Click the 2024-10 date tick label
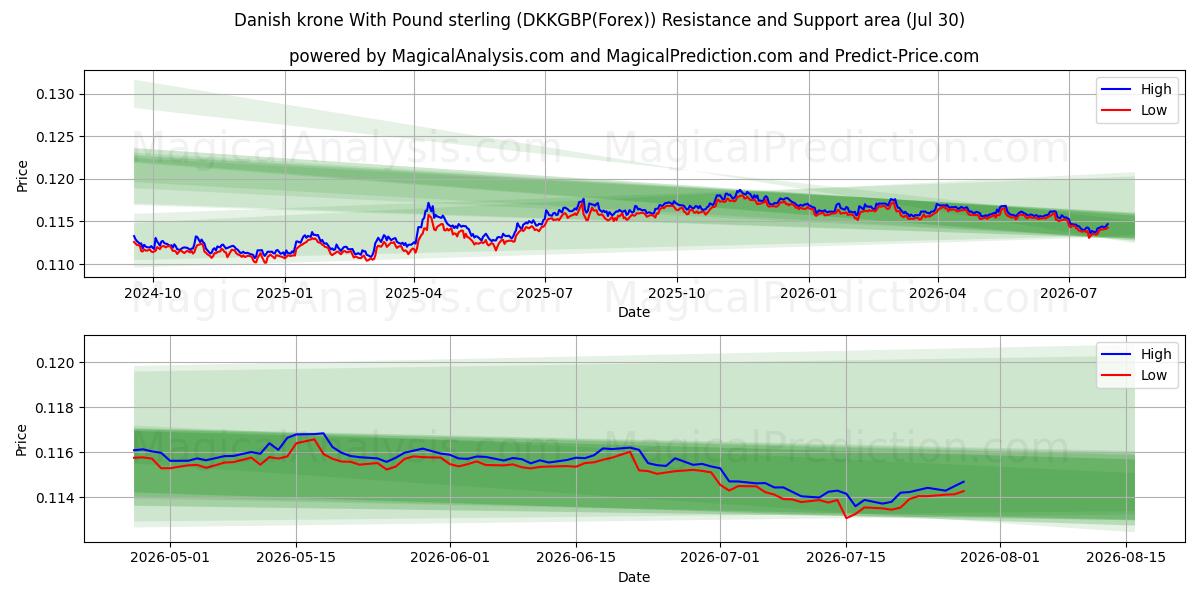The width and height of the screenshot is (1200, 600). click(x=154, y=293)
